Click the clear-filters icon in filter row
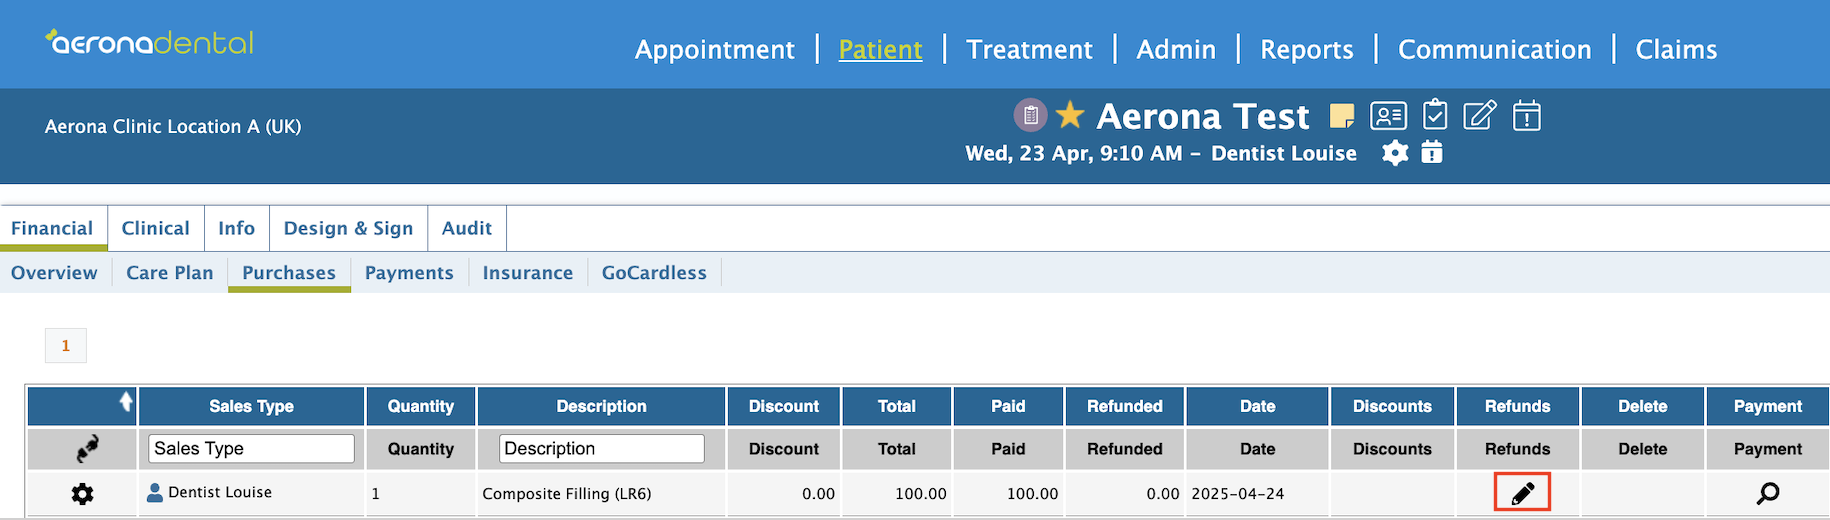Image resolution: width=1830 pixels, height=520 pixels. [87, 449]
